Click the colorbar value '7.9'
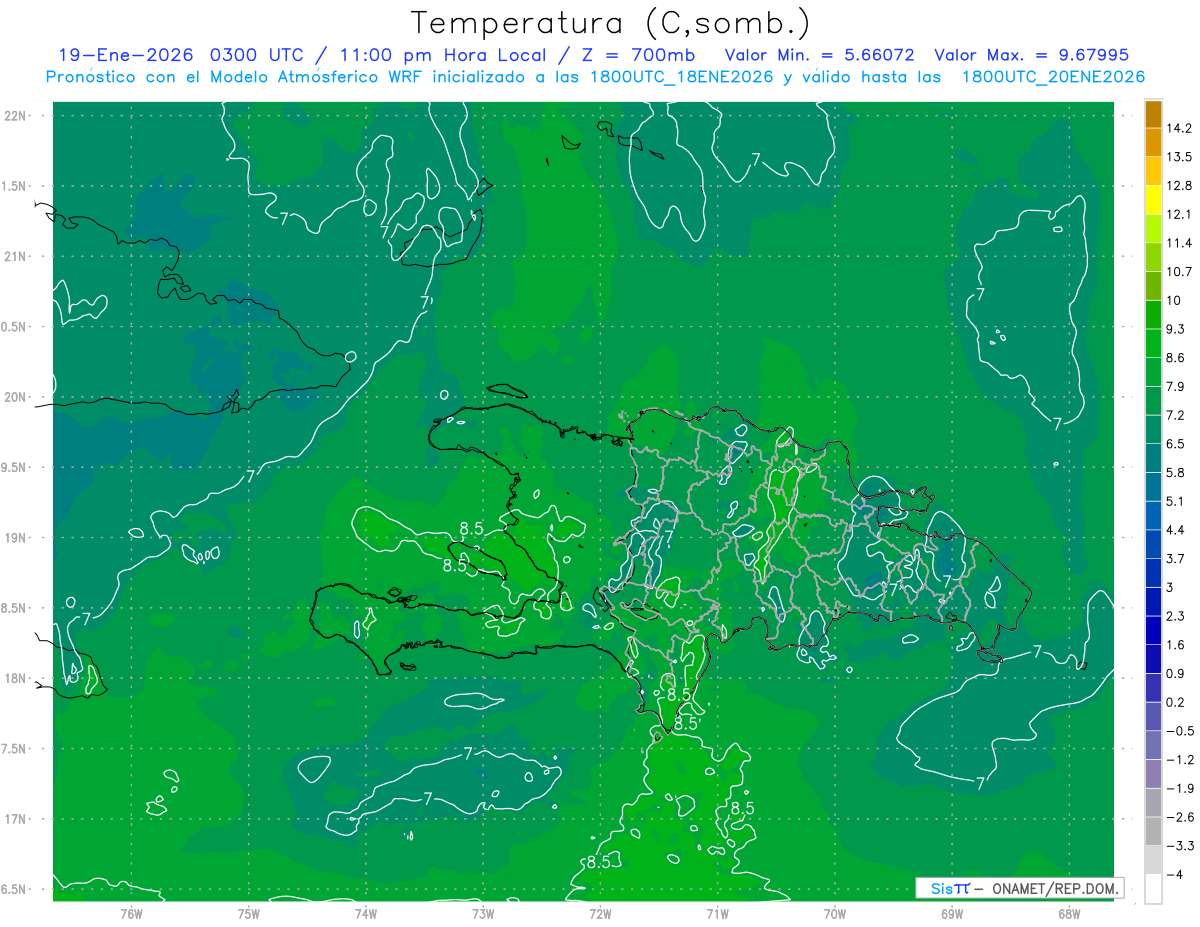1200x927 pixels. coord(1177,386)
